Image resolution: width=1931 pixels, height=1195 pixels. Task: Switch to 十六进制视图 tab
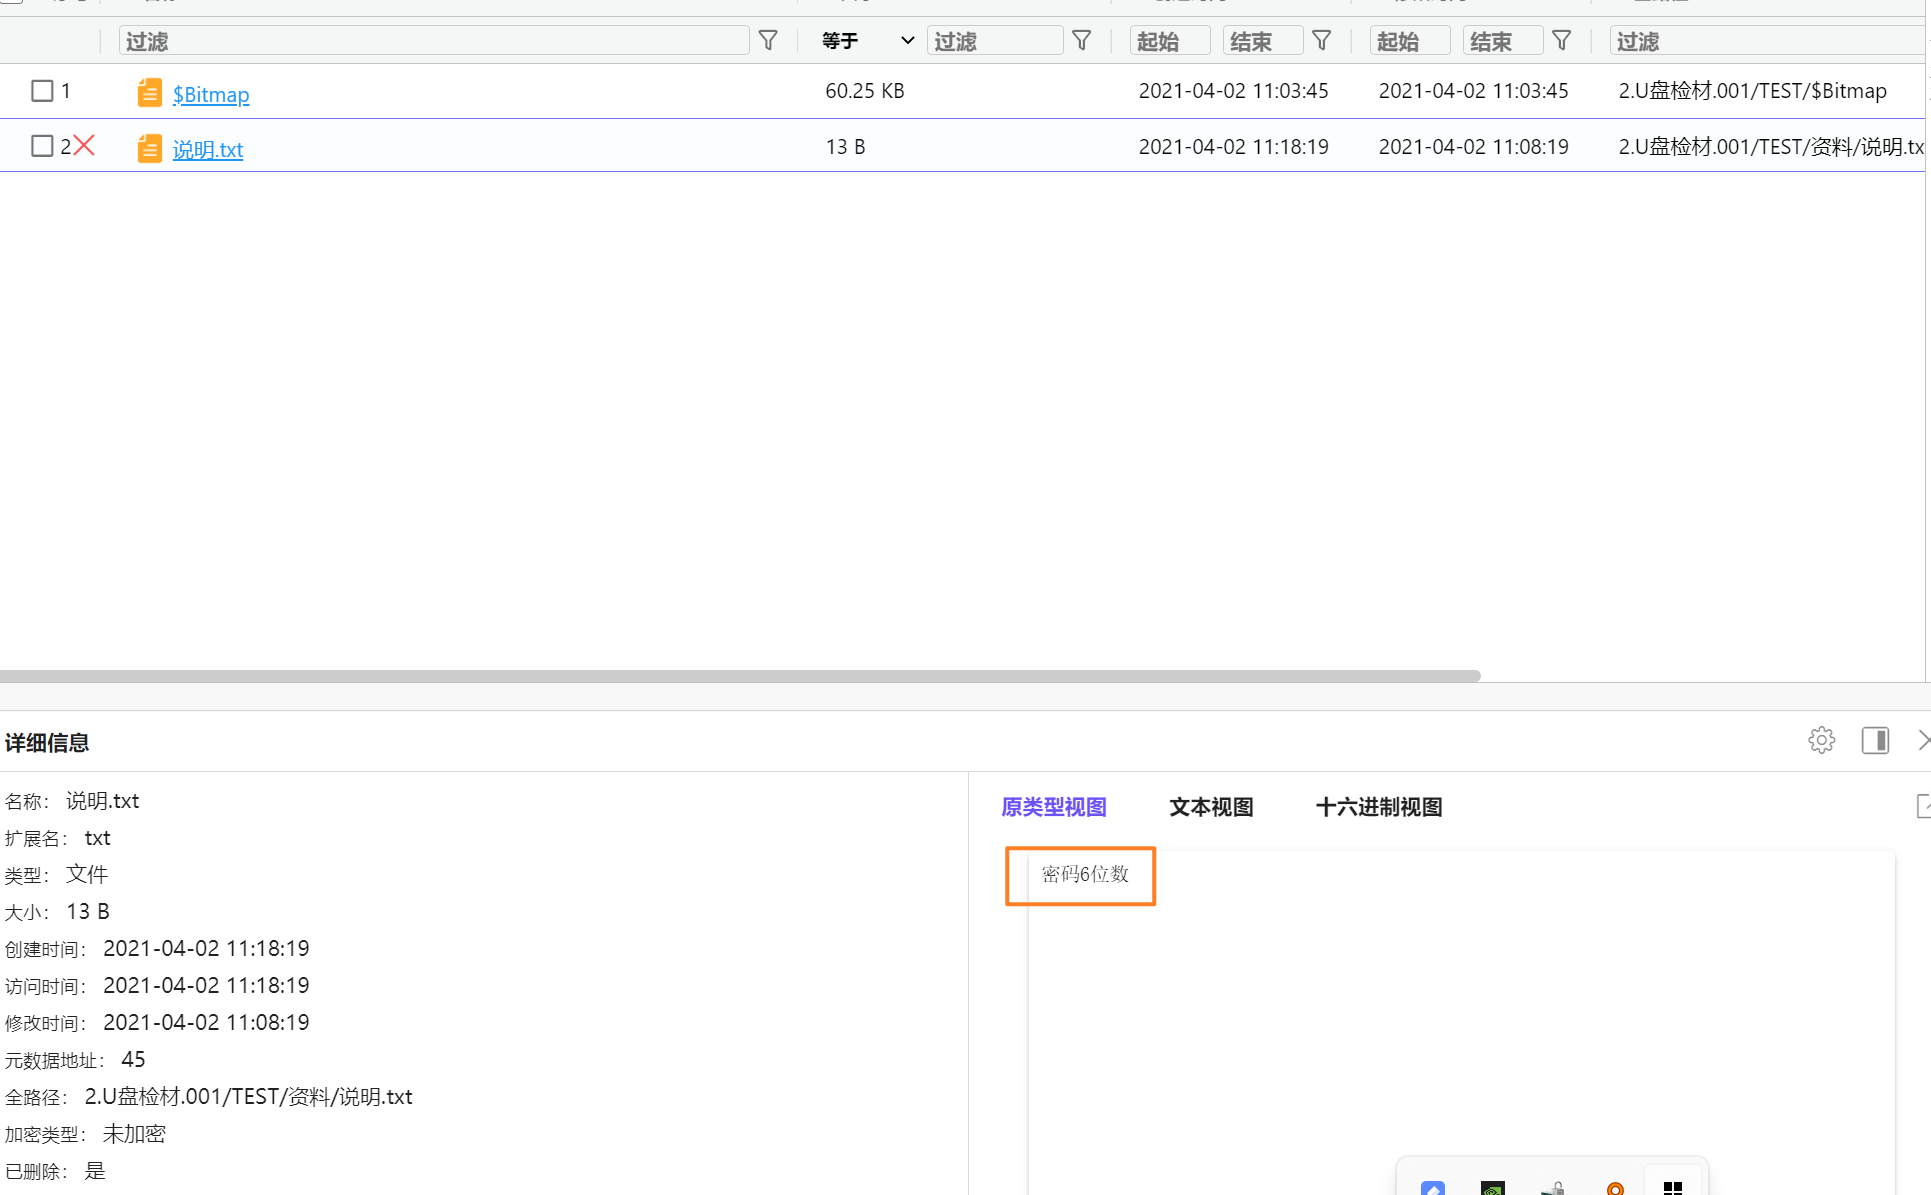1378,807
